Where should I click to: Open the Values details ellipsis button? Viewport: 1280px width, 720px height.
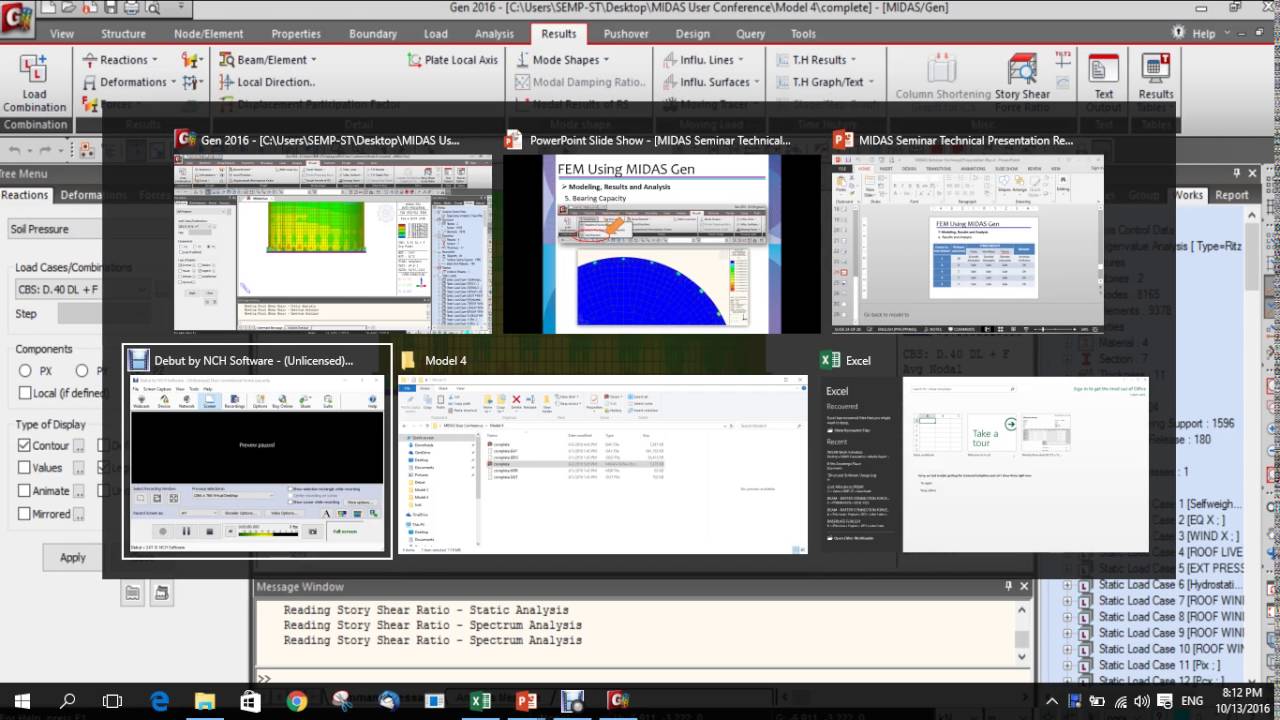tap(79, 467)
